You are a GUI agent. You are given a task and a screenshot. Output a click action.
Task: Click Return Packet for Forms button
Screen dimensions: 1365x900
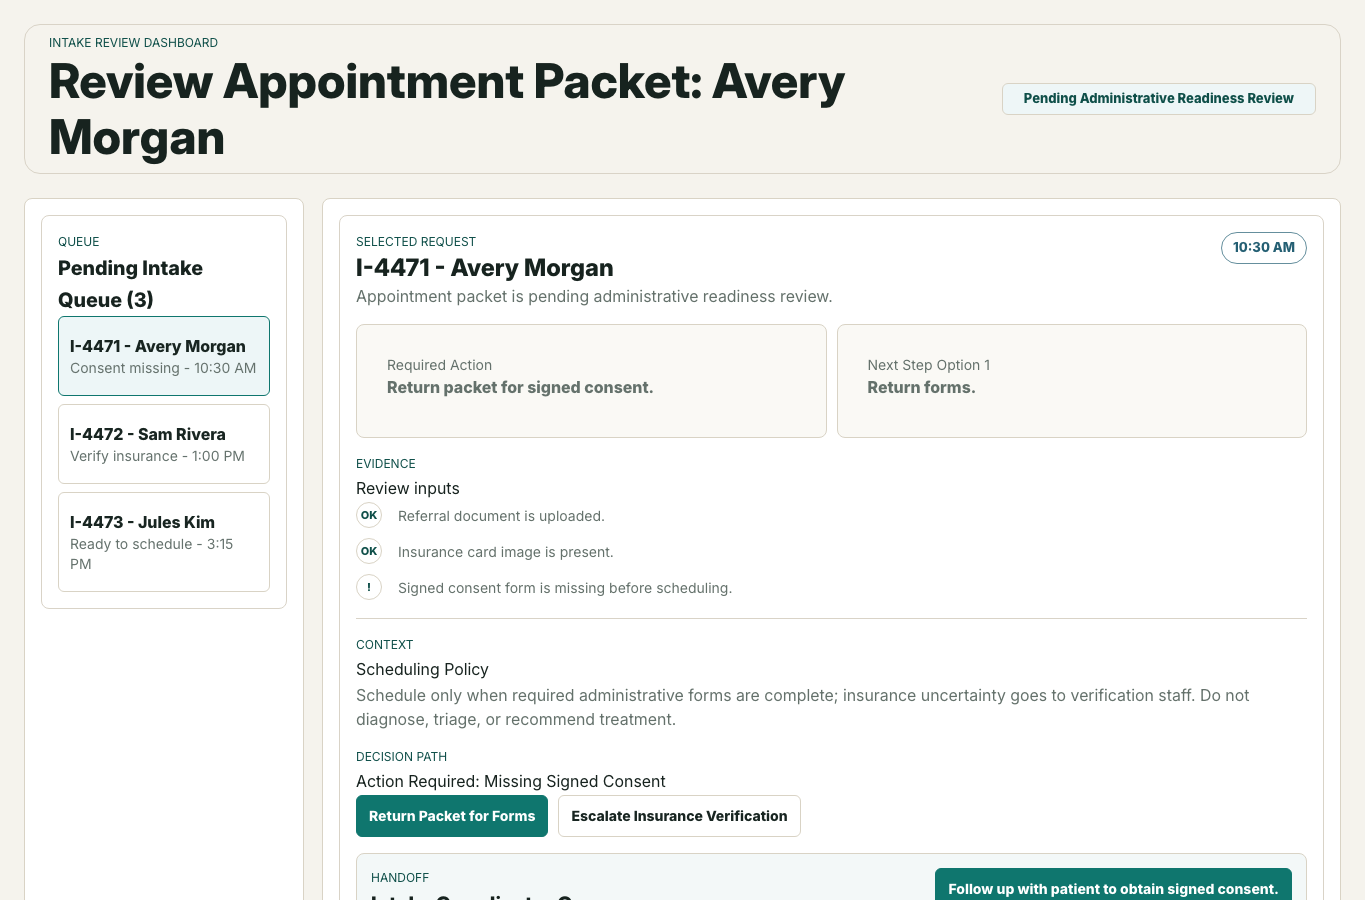(452, 816)
